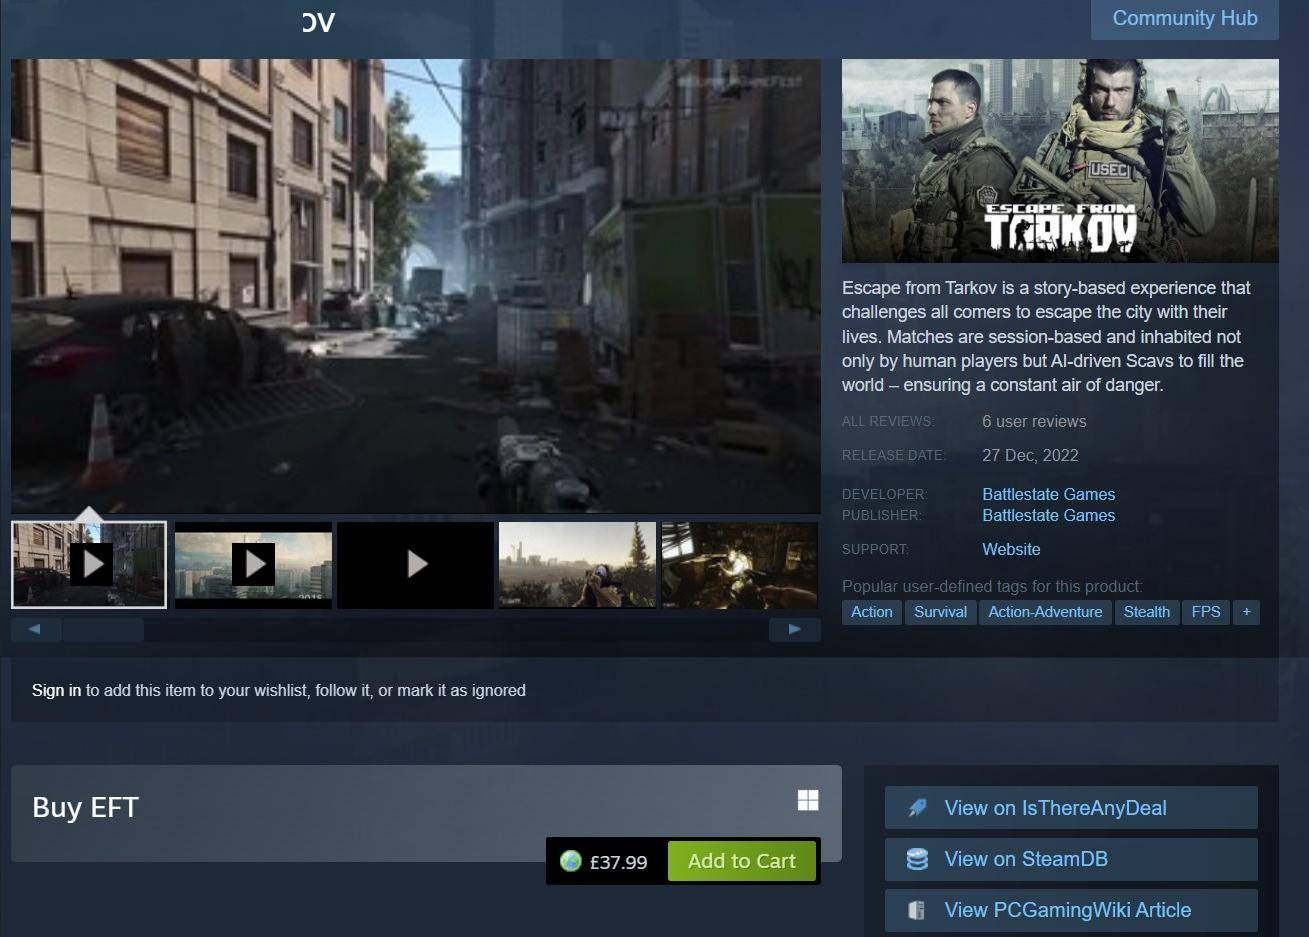Play the first street video thumbnail
The height and width of the screenshot is (937, 1309).
[89, 564]
